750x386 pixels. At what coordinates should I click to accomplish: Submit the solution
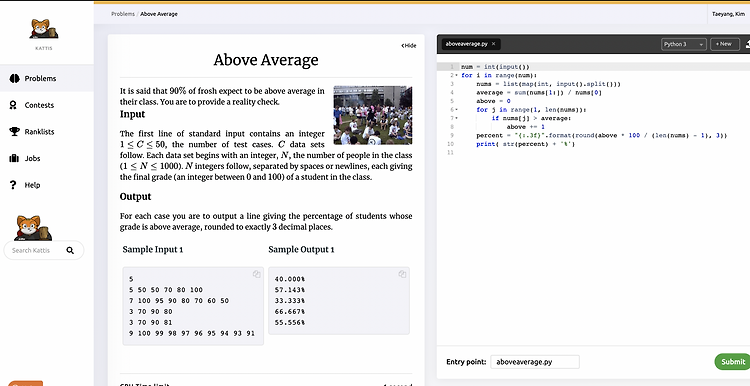(x=733, y=362)
